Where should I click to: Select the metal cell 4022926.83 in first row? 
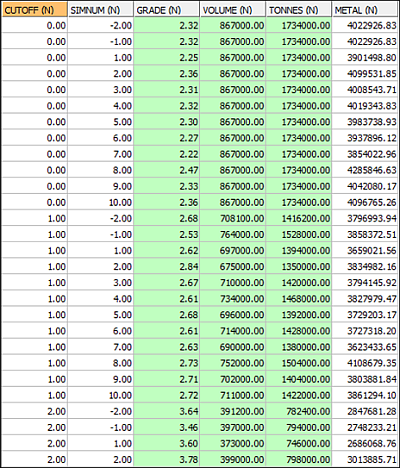coord(366,26)
